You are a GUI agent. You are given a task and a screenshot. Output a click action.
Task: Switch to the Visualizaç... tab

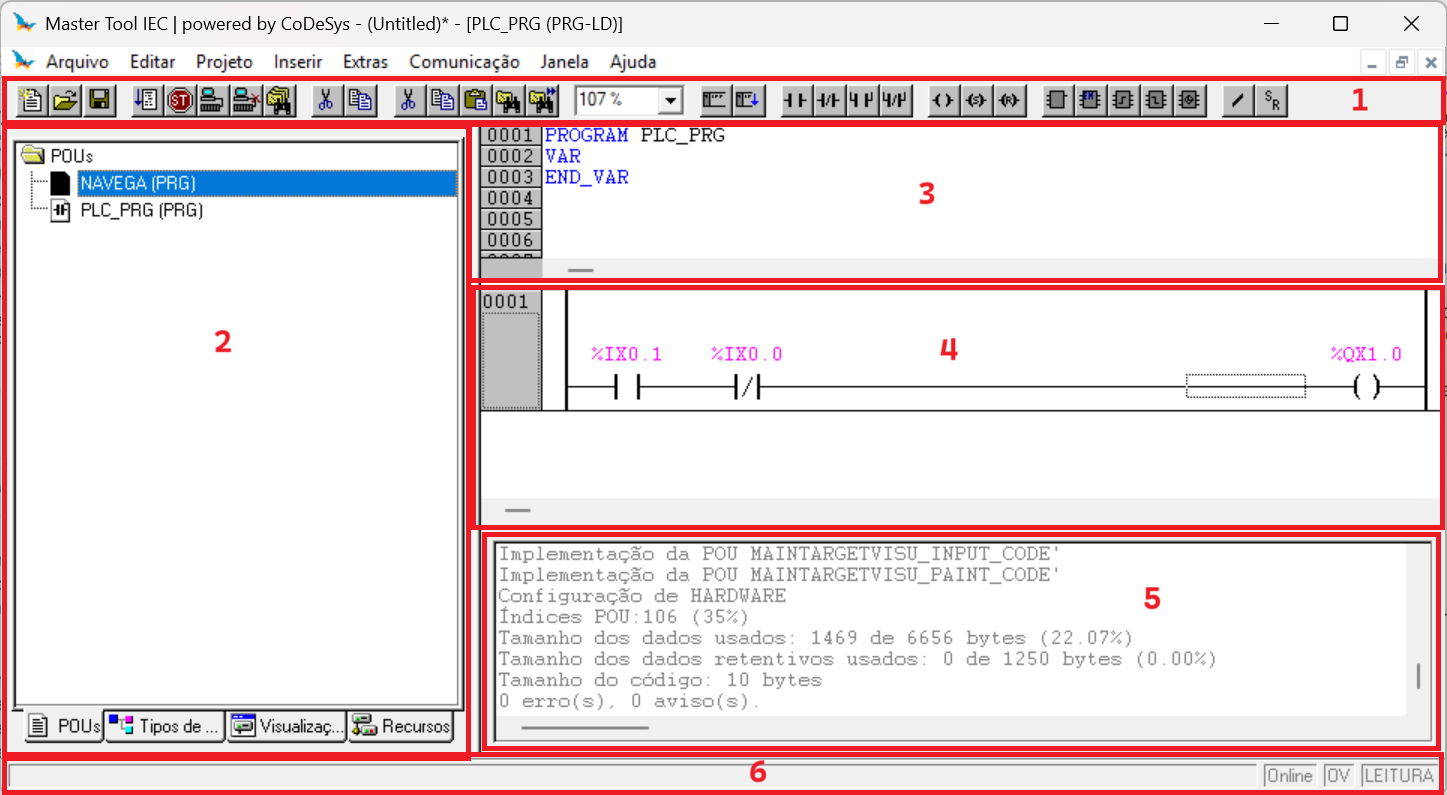pyautogui.click(x=286, y=726)
